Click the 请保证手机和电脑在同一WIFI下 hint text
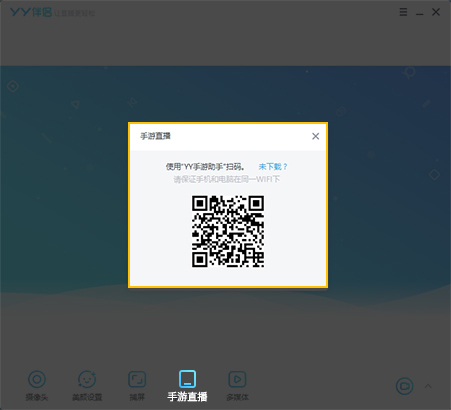 click(x=227, y=179)
